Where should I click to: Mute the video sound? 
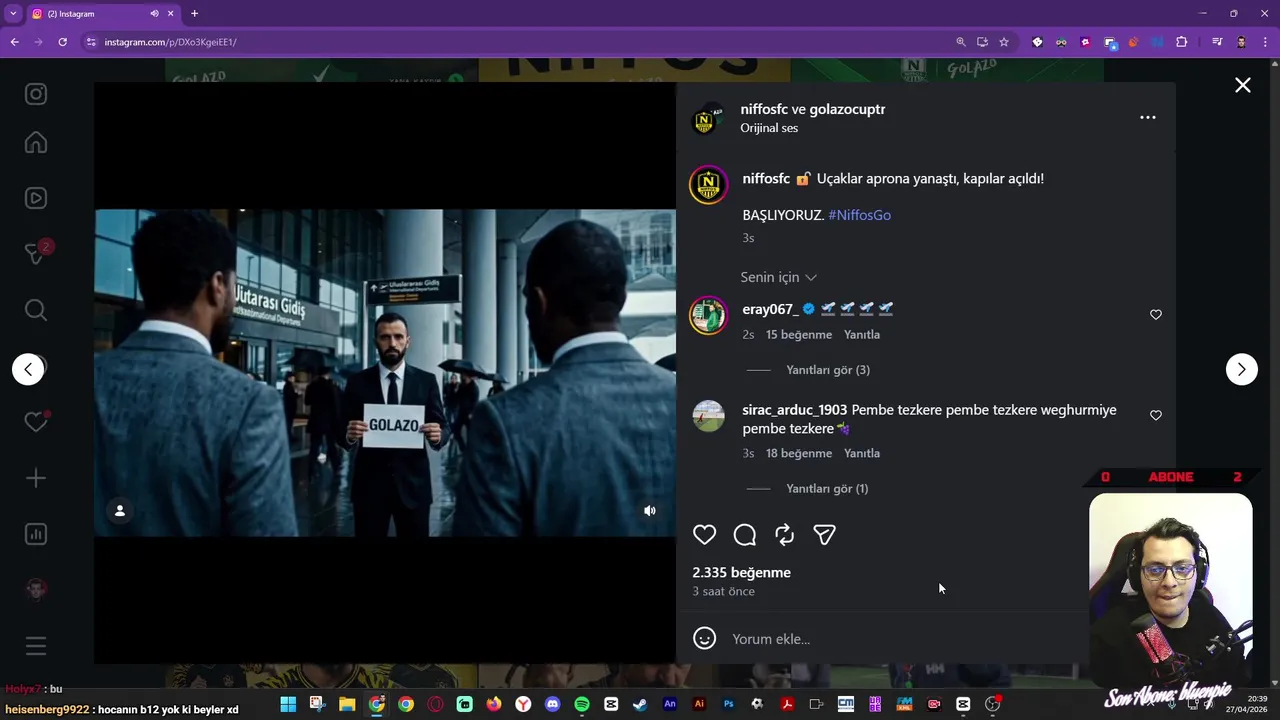pos(650,511)
